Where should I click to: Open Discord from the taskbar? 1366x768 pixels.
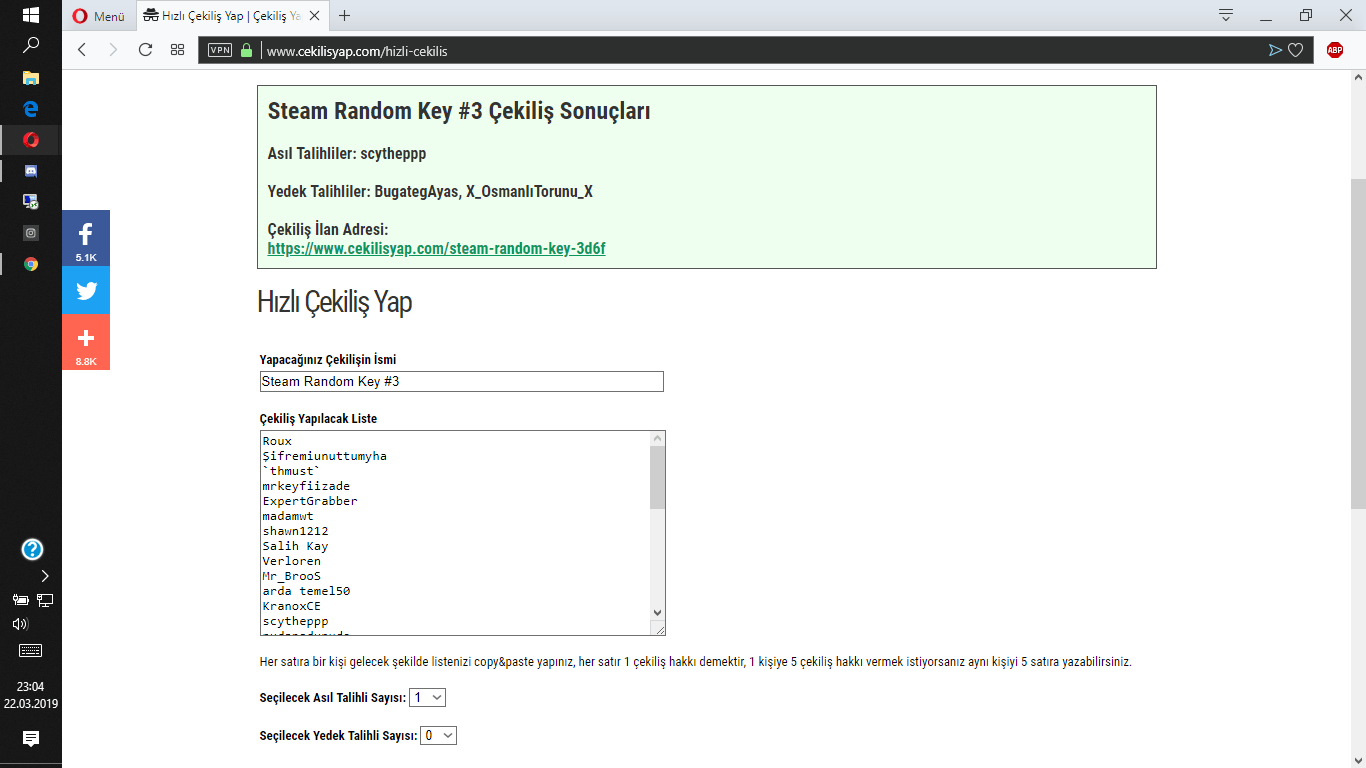[31, 171]
